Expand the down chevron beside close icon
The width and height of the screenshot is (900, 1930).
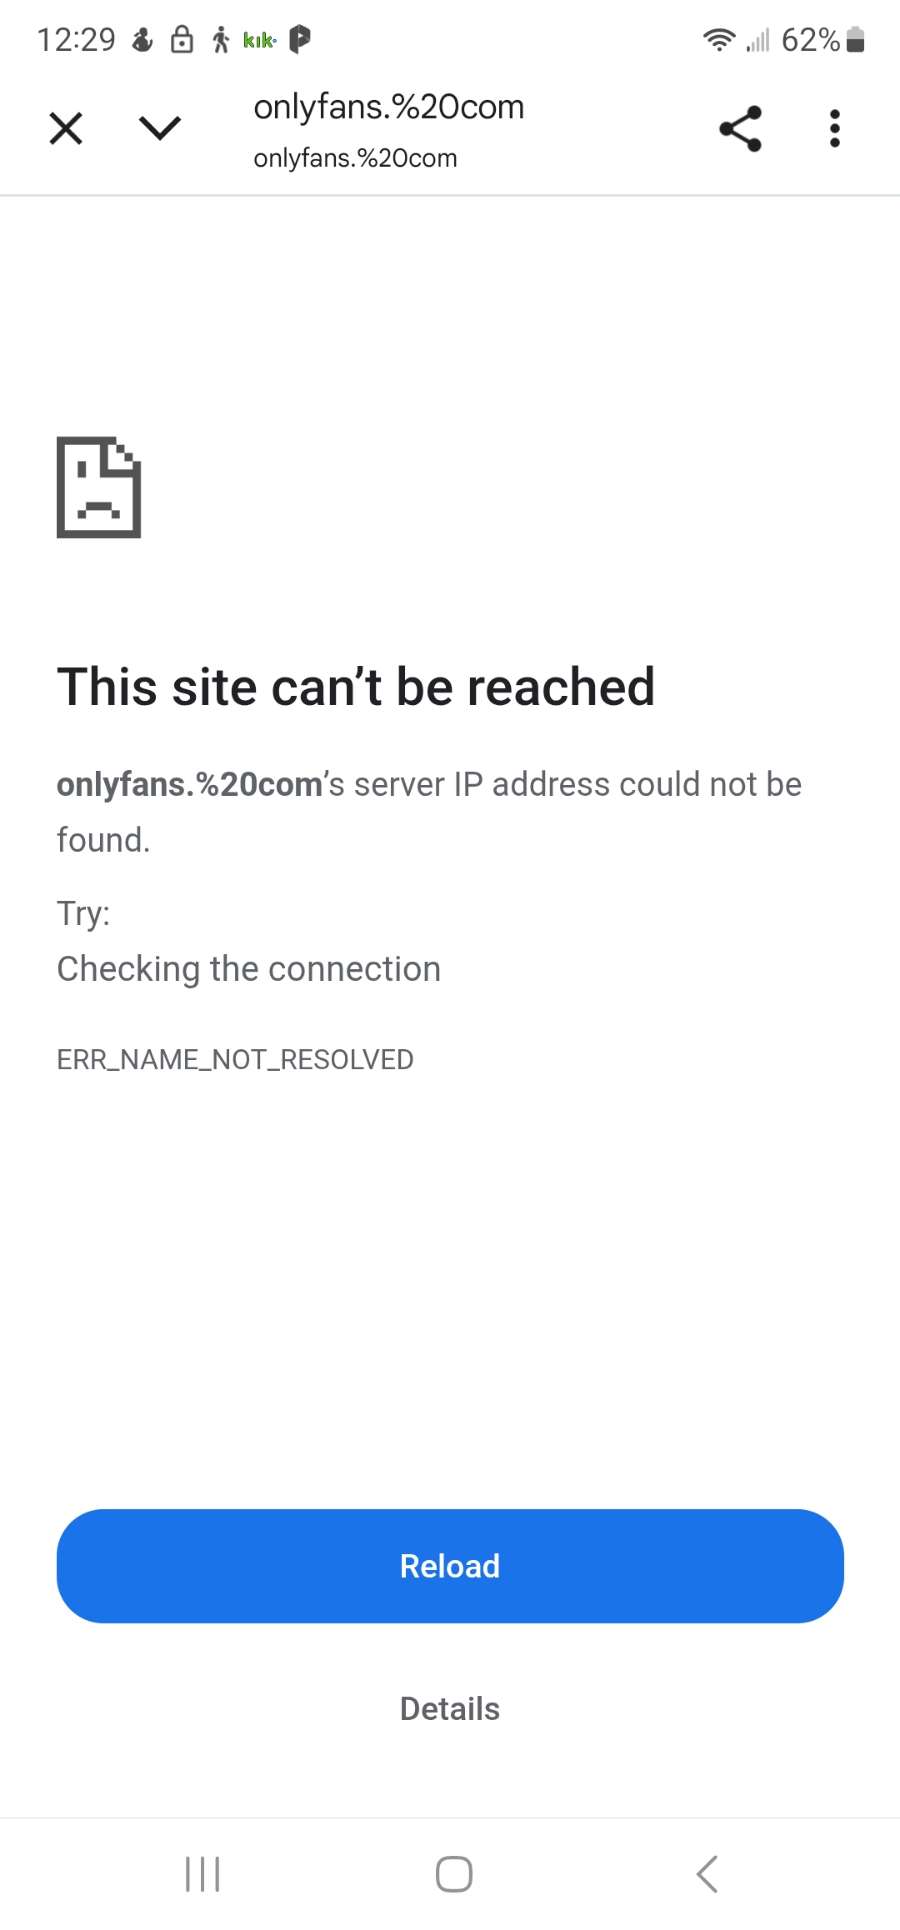click(160, 128)
